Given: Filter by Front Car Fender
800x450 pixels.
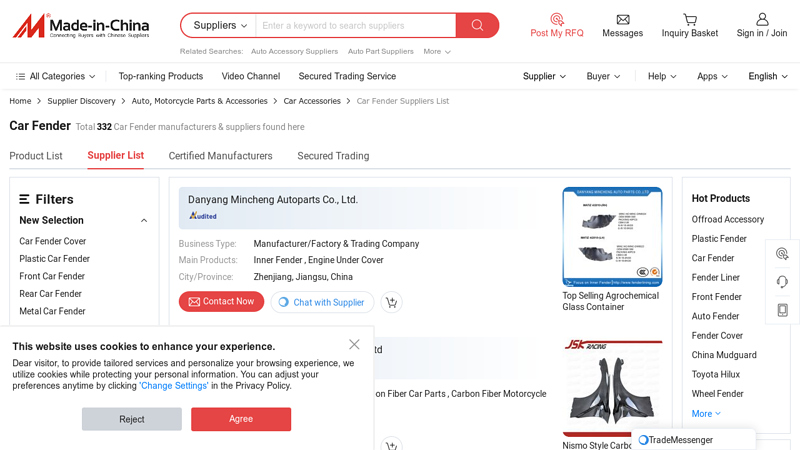Looking at the screenshot, I should [52, 276].
